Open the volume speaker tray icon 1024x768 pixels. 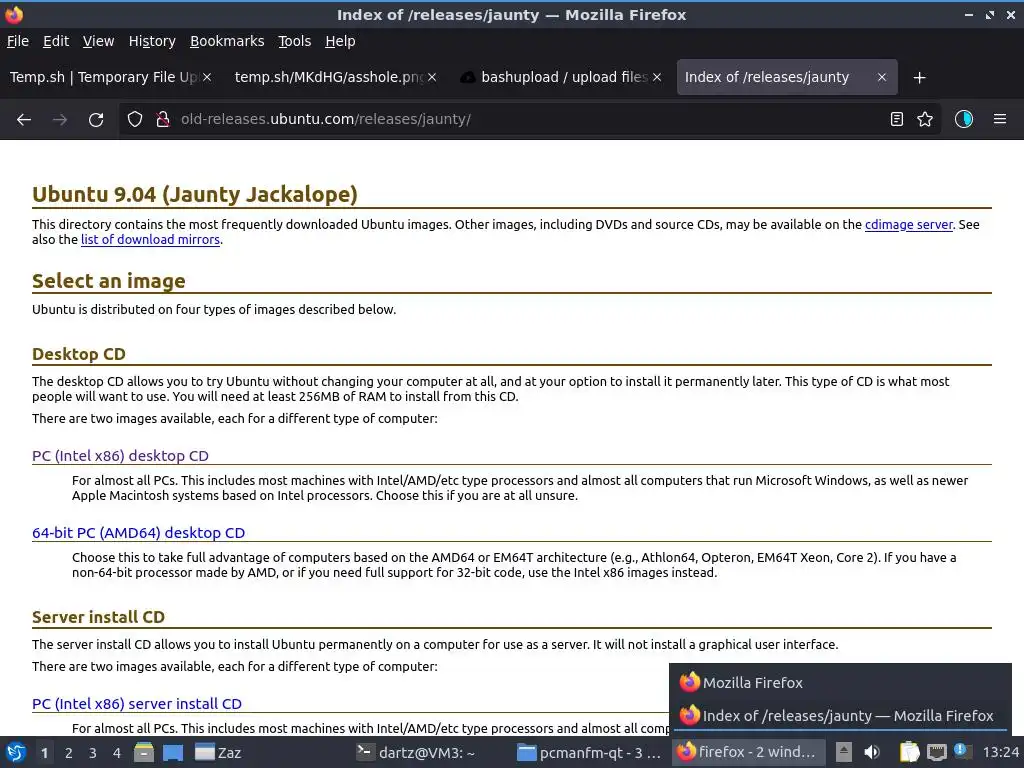pos(872,752)
